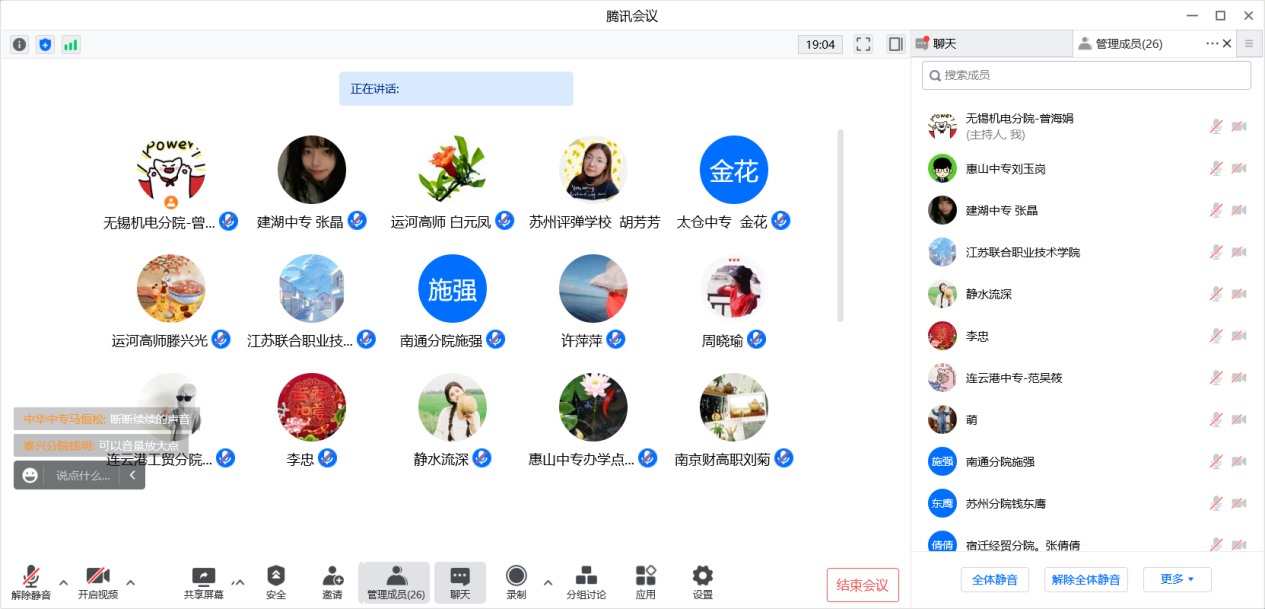Toggle mic of 江苏联合职业技术学院 in list
This screenshot has width=1265, height=609.
[x=1216, y=252]
